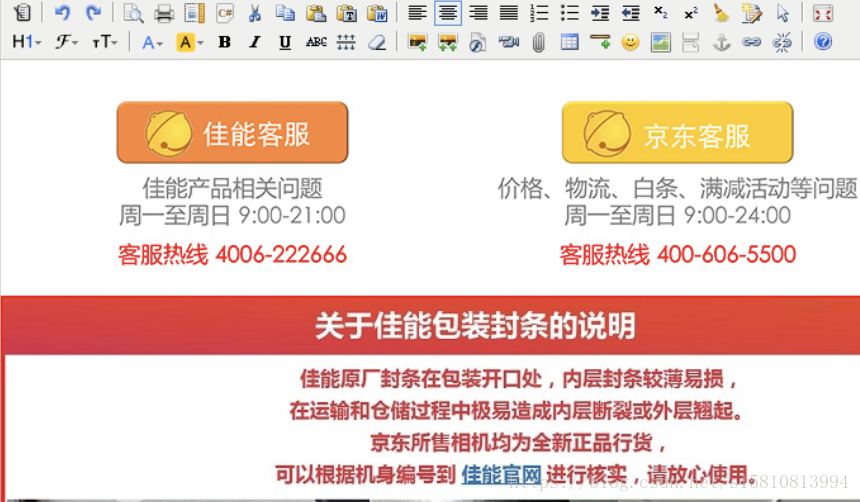Apply superscript formatting

pos(691,12)
